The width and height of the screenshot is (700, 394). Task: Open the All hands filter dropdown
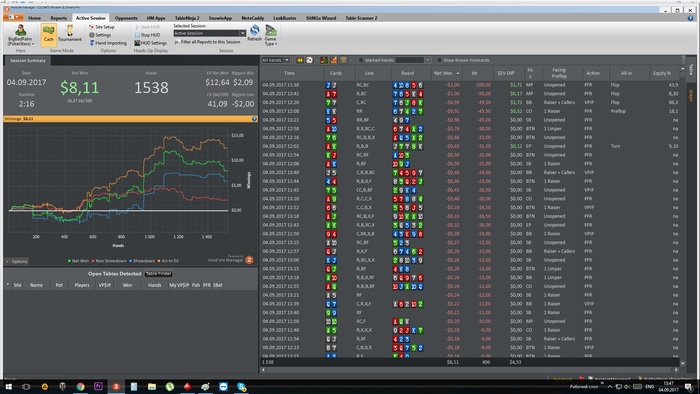coord(275,60)
